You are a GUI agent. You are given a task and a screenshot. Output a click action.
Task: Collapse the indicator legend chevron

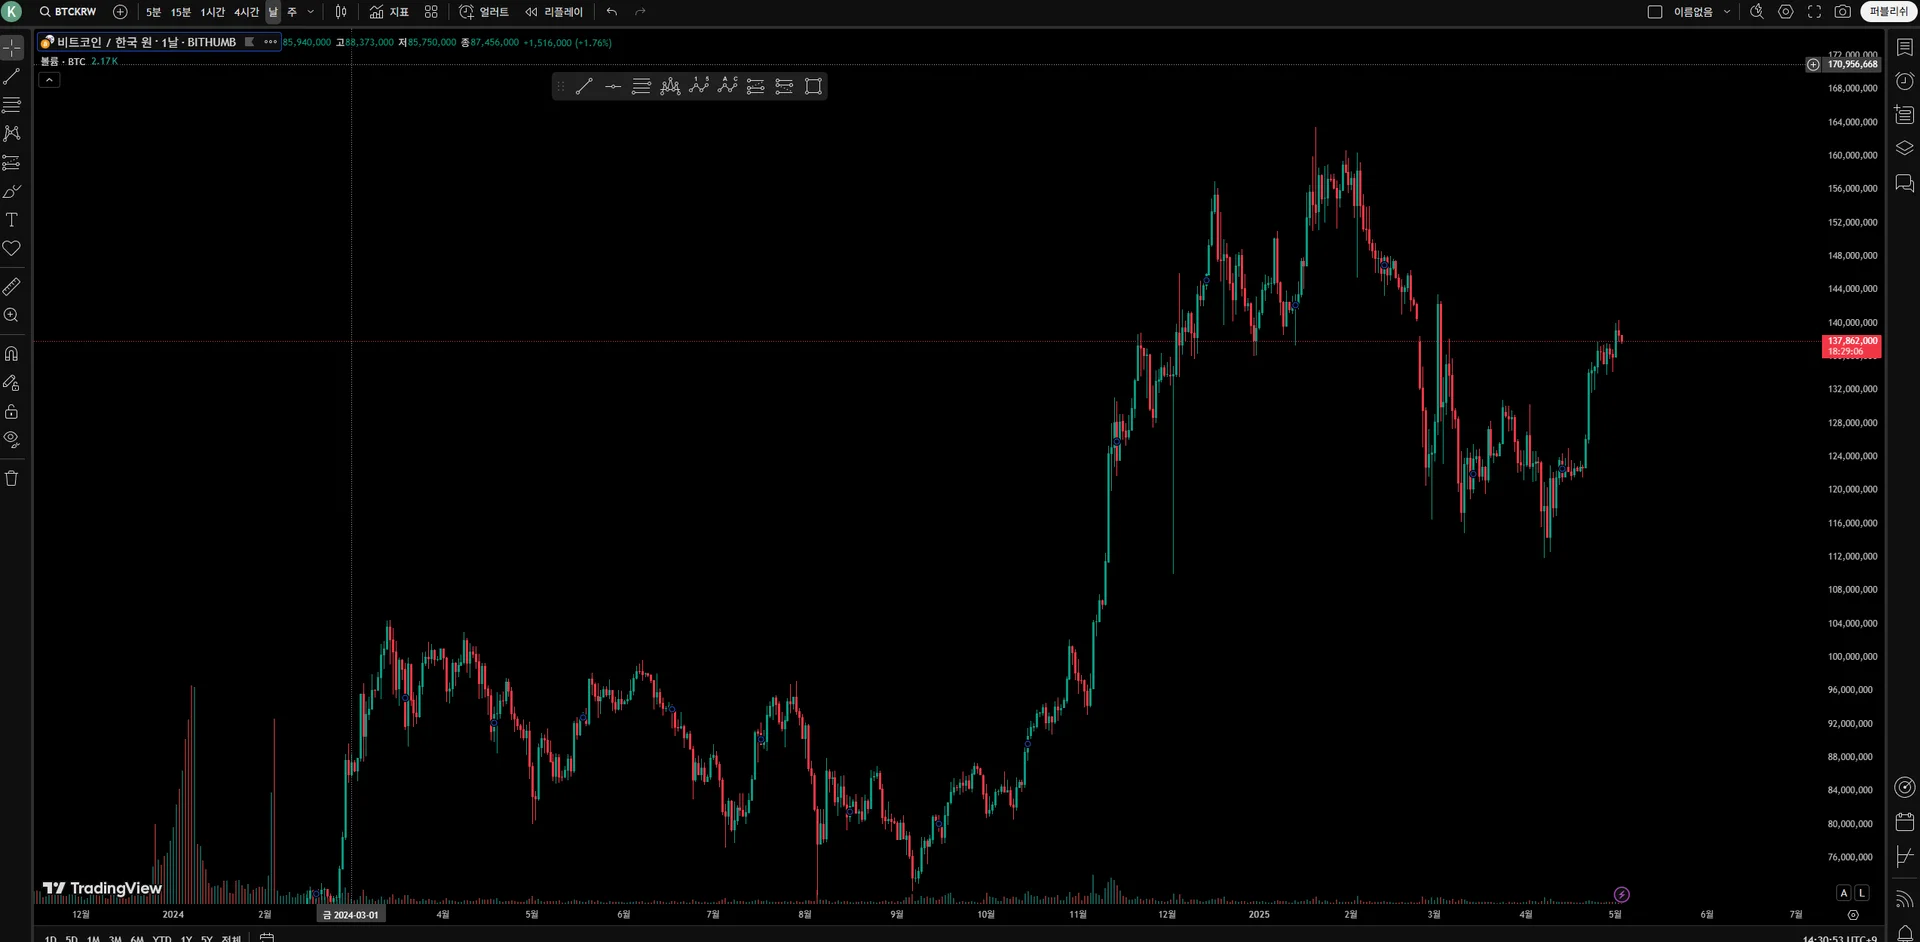(49, 80)
